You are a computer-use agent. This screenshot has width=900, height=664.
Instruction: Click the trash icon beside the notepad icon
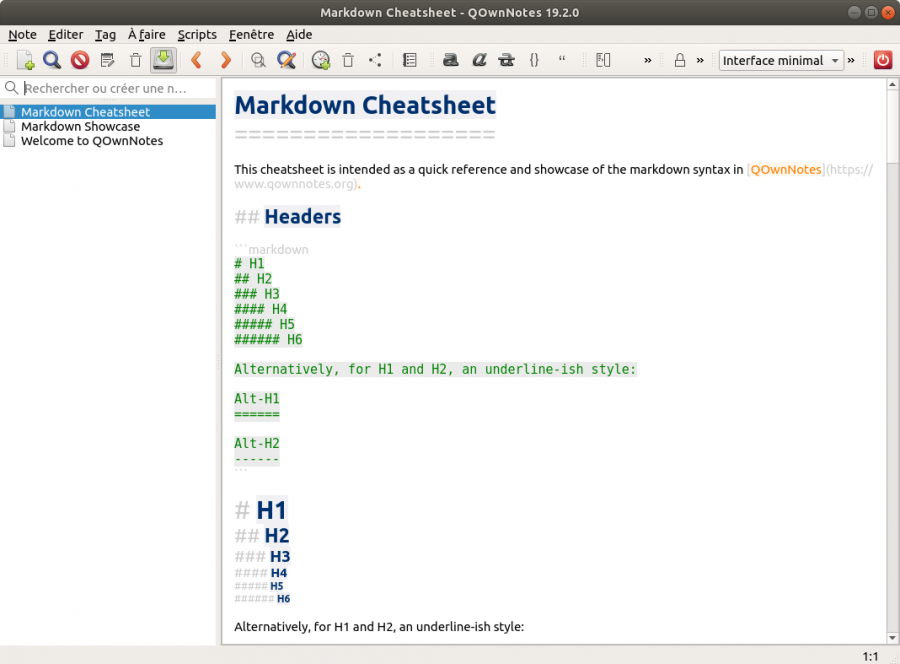(x=135, y=60)
